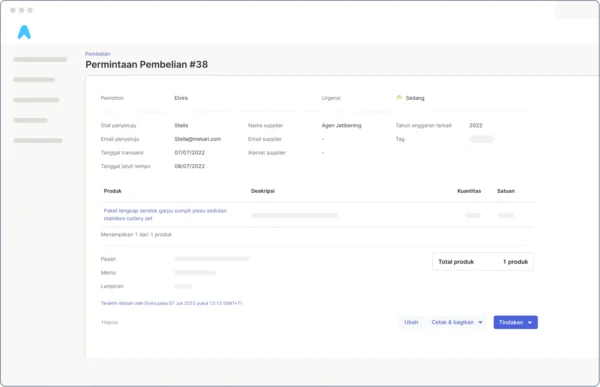Click the Tahun anggaran terkait label
The image size is (600, 387).
coord(424,125)
